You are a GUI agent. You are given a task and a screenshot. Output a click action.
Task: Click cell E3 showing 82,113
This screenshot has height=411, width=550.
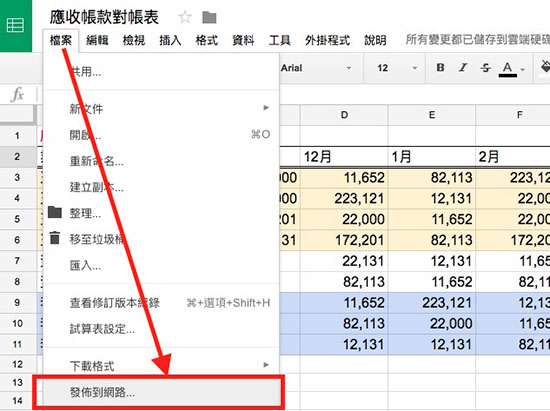tap(432, 177)
